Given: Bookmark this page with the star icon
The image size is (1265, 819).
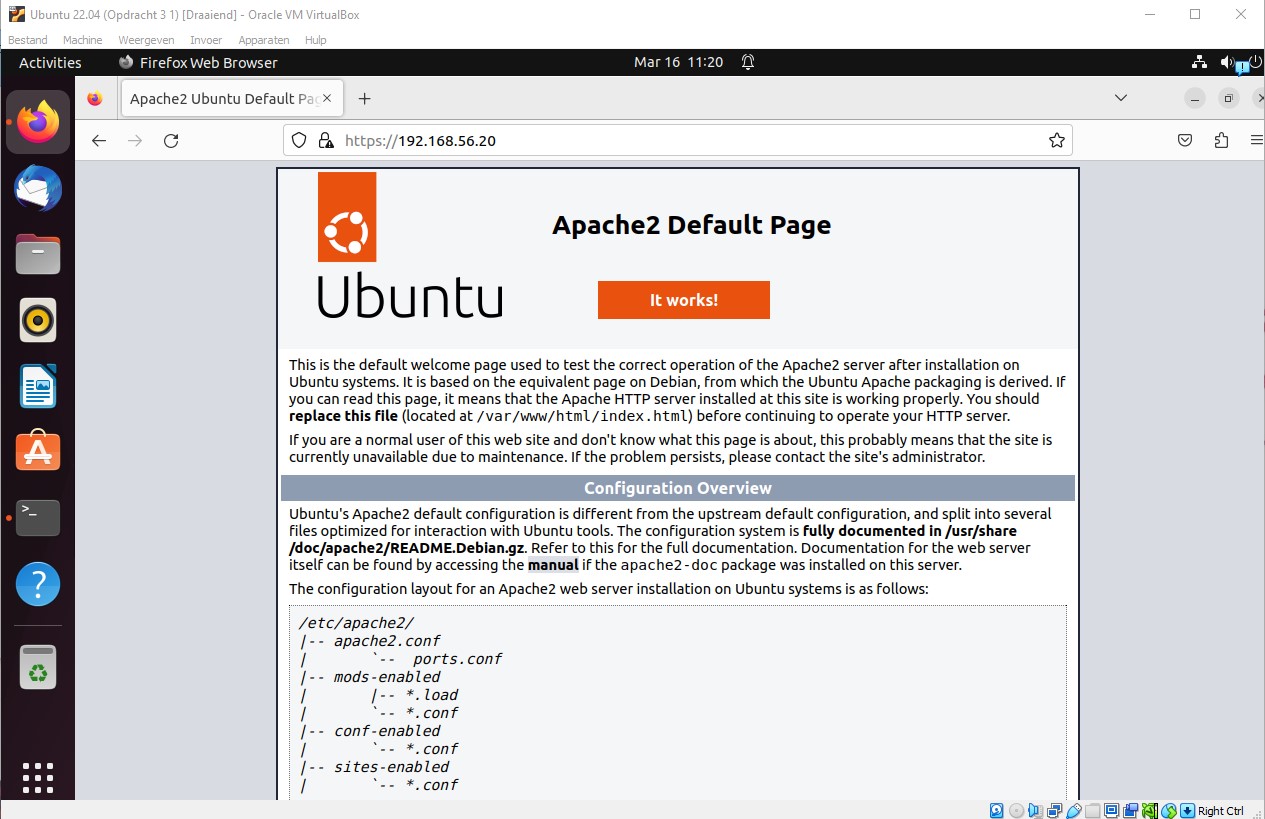Looking at the screenshot, I should 1056,141.
